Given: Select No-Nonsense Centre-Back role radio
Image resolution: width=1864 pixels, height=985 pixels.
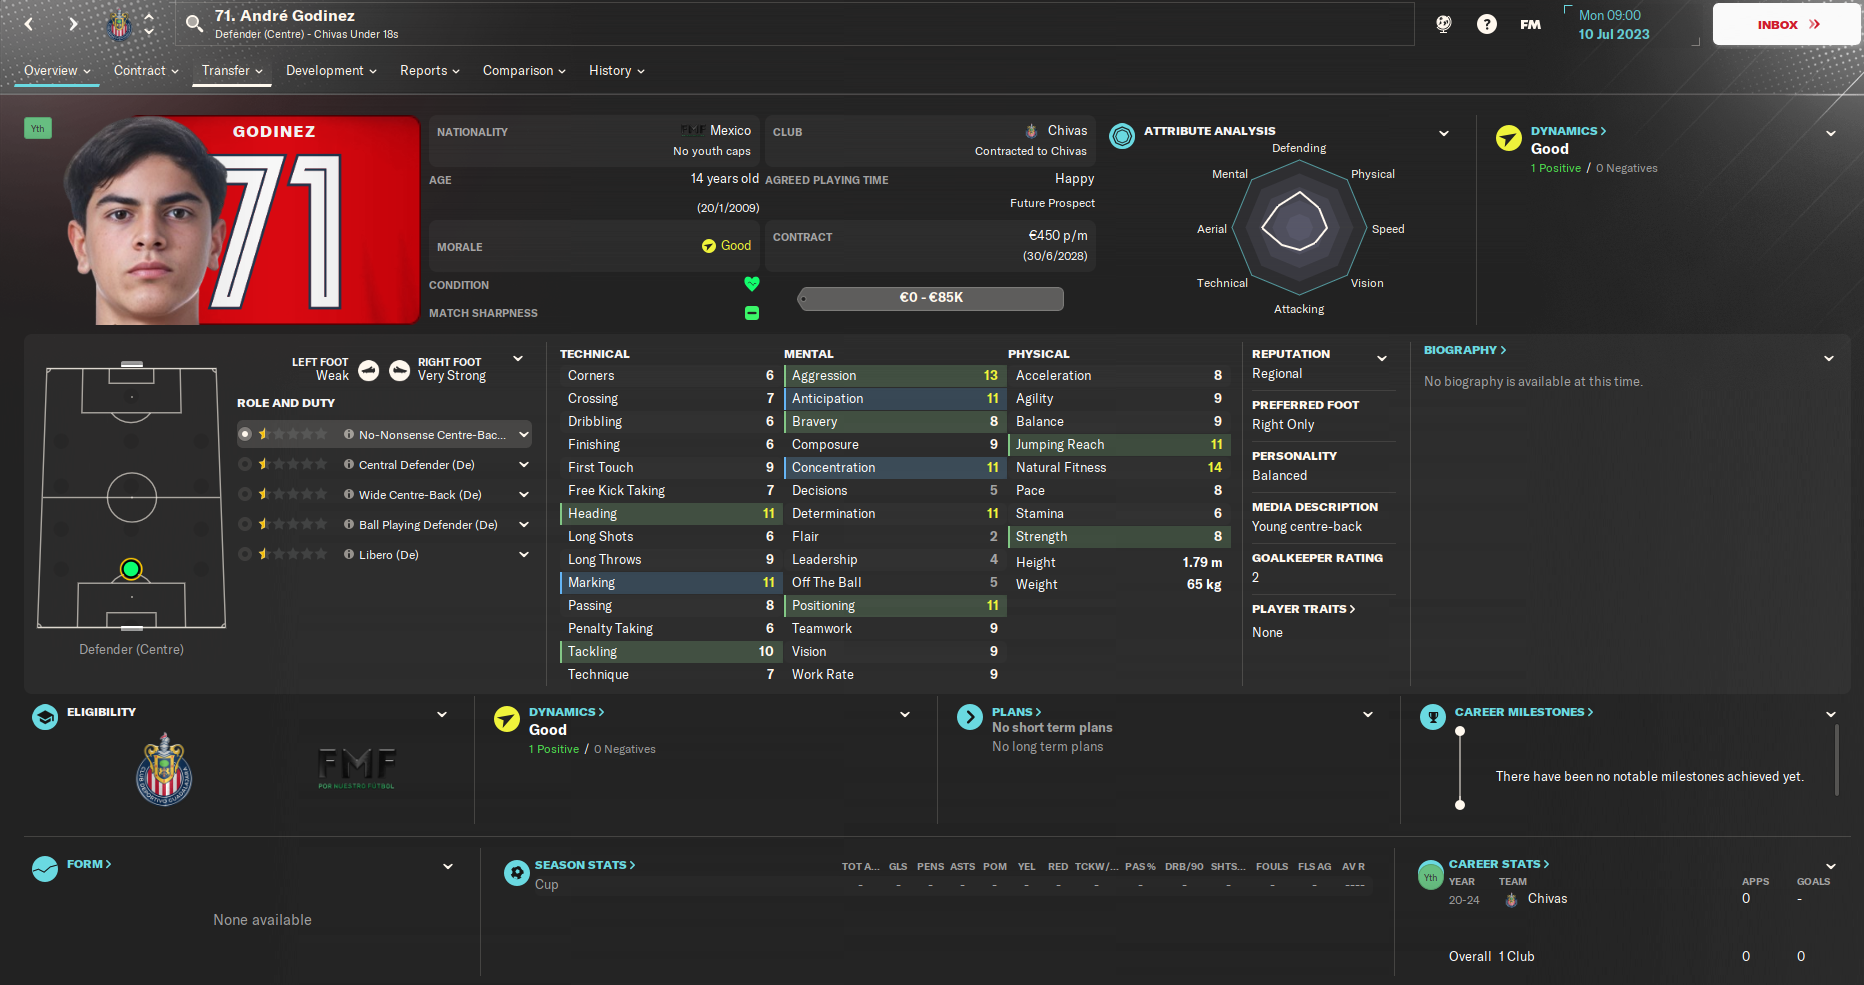Looking at the screenshot, I should [245, 434].
